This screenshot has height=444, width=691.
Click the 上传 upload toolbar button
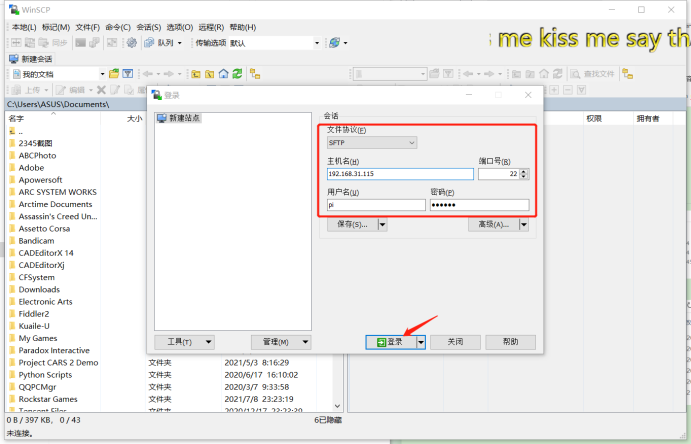27,90
